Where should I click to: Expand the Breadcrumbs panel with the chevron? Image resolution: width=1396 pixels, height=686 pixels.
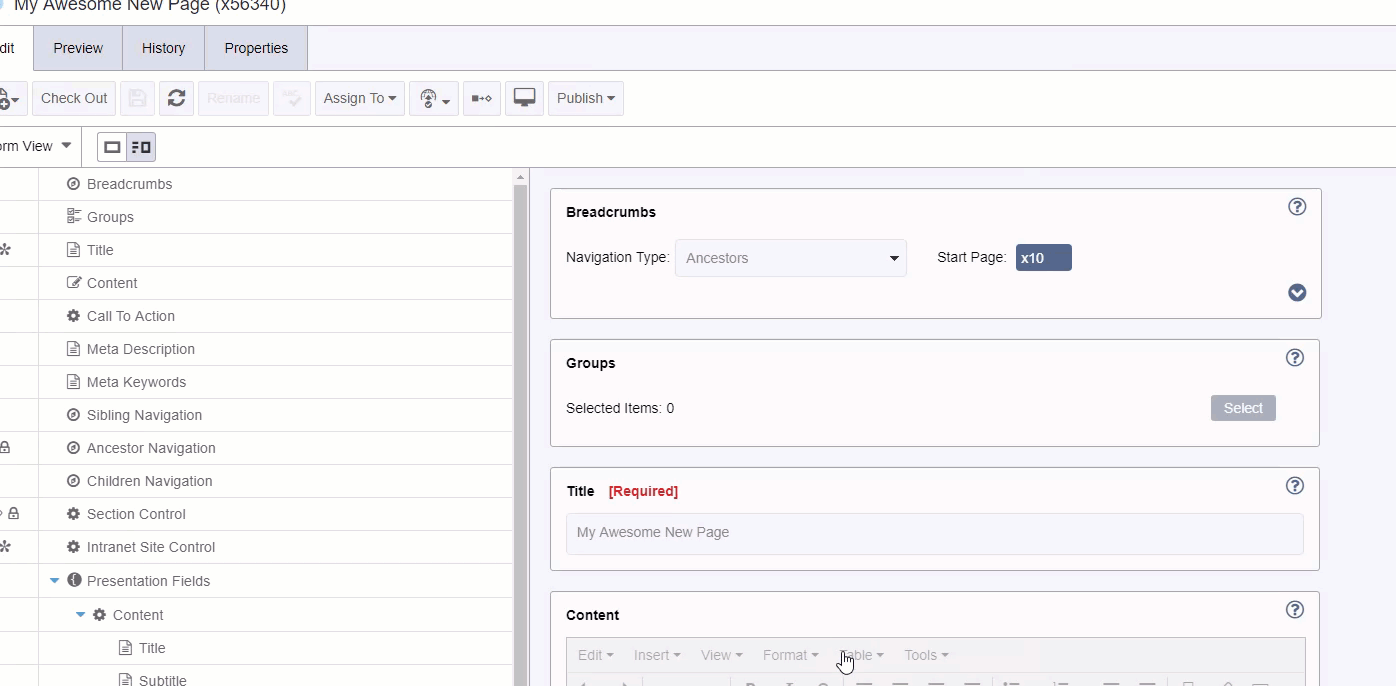tap(1297, 293)
